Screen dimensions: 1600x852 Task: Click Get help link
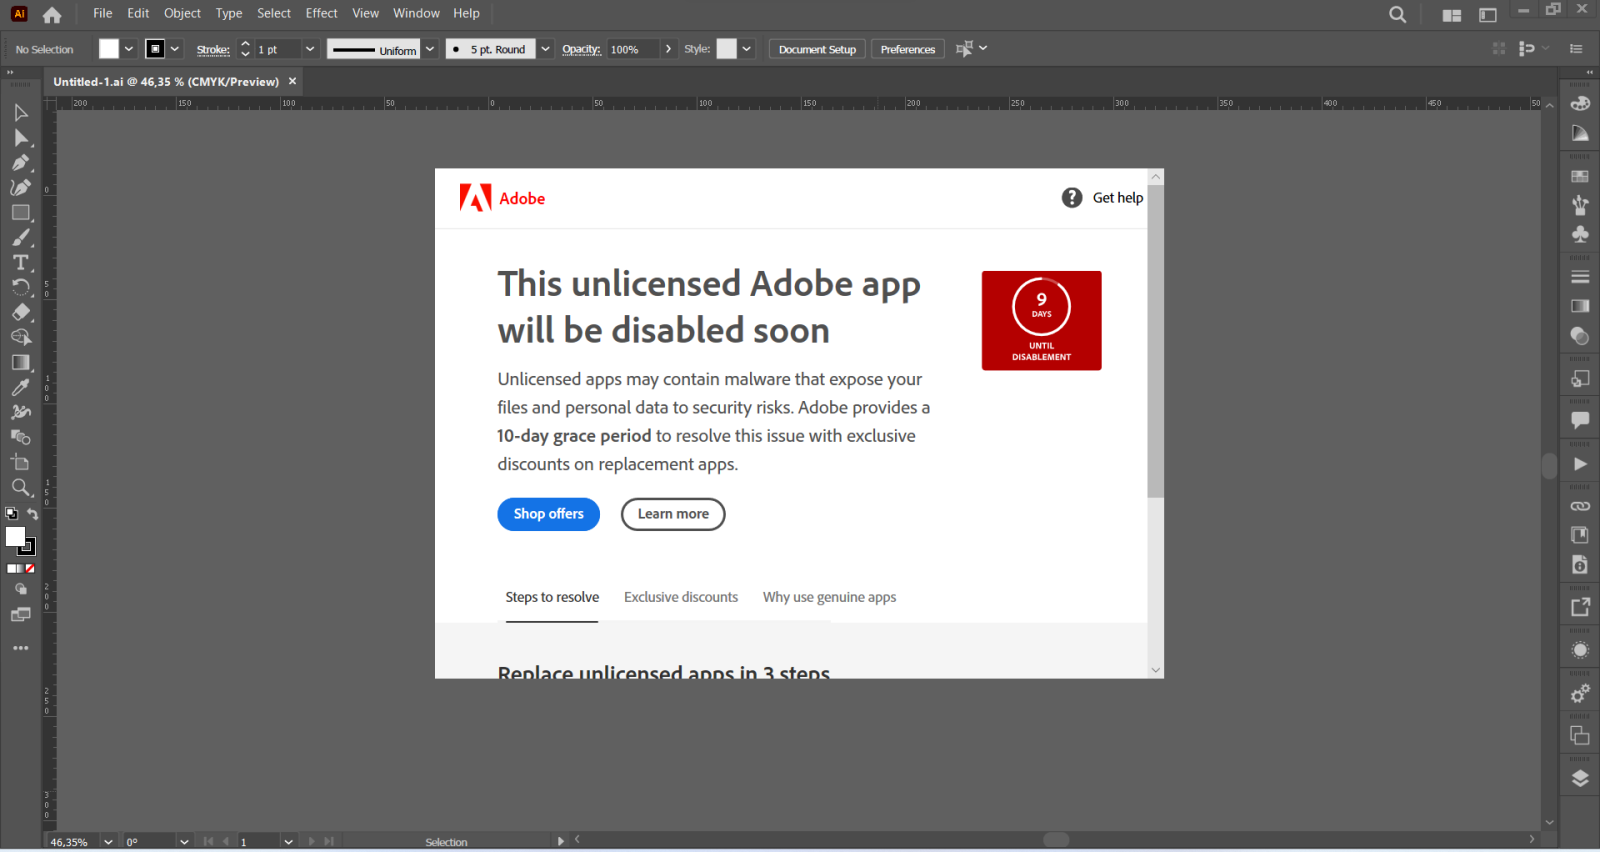point(1102,198)
